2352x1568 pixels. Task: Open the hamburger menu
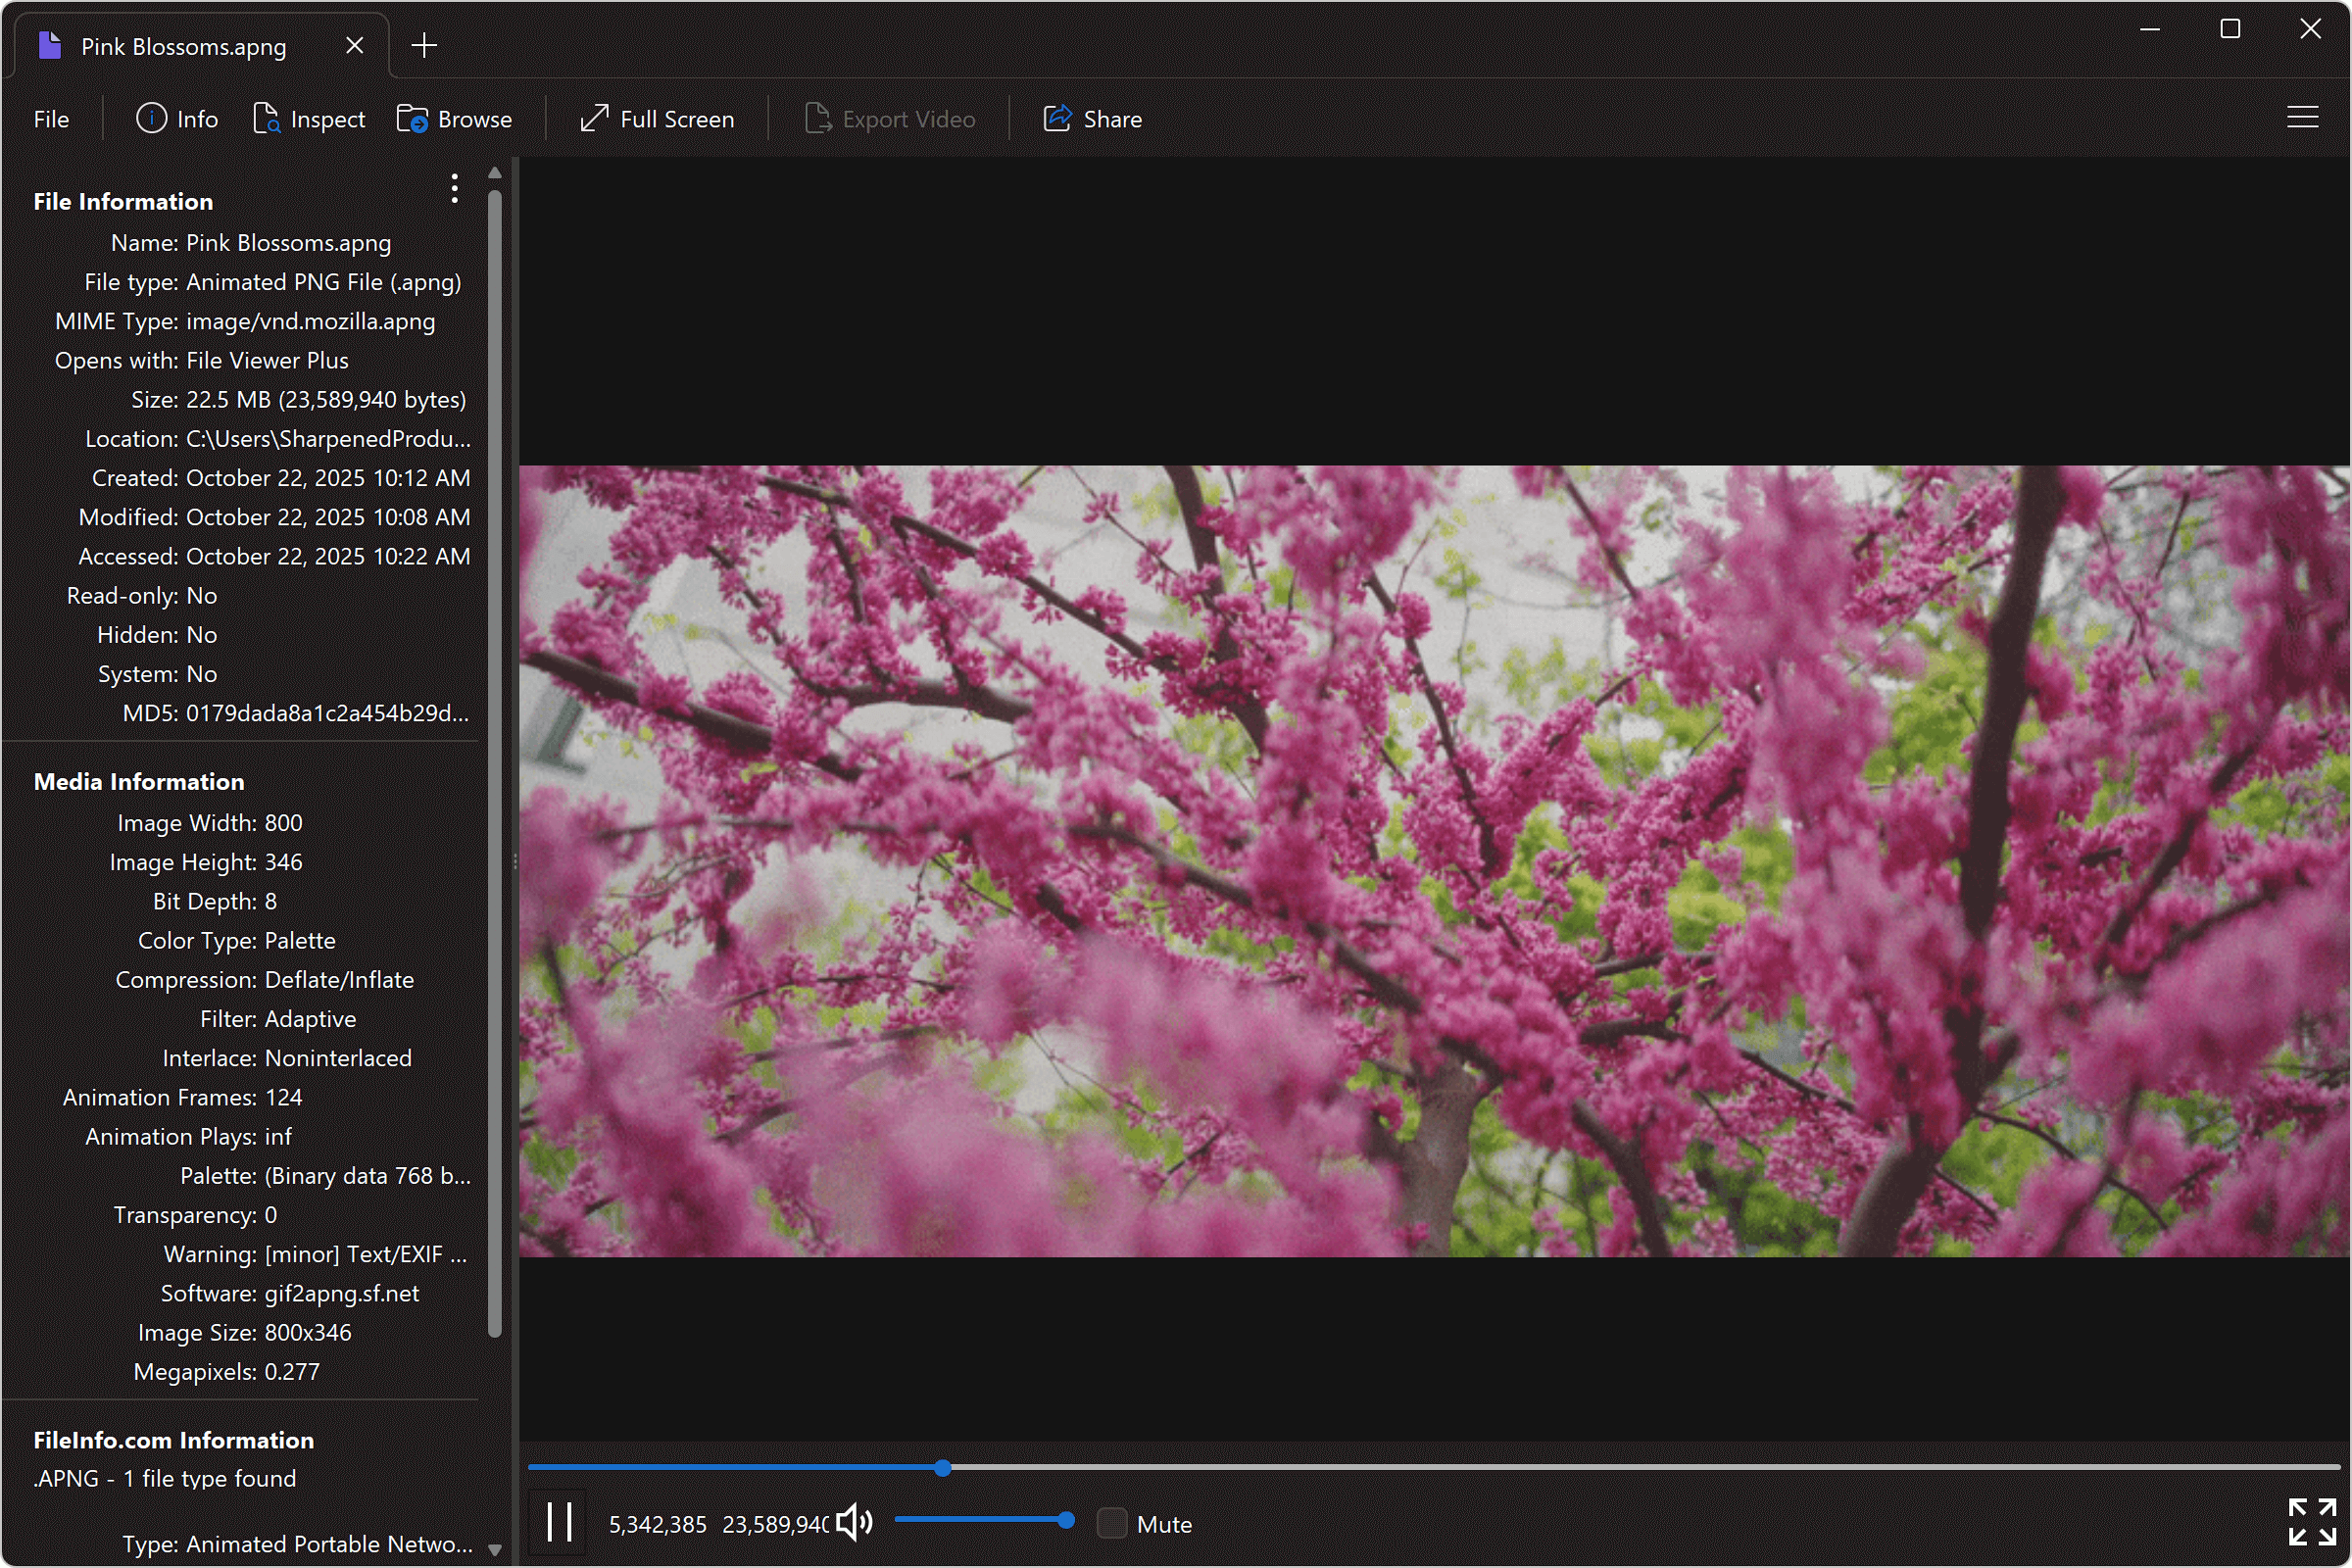click(2302, 117)
